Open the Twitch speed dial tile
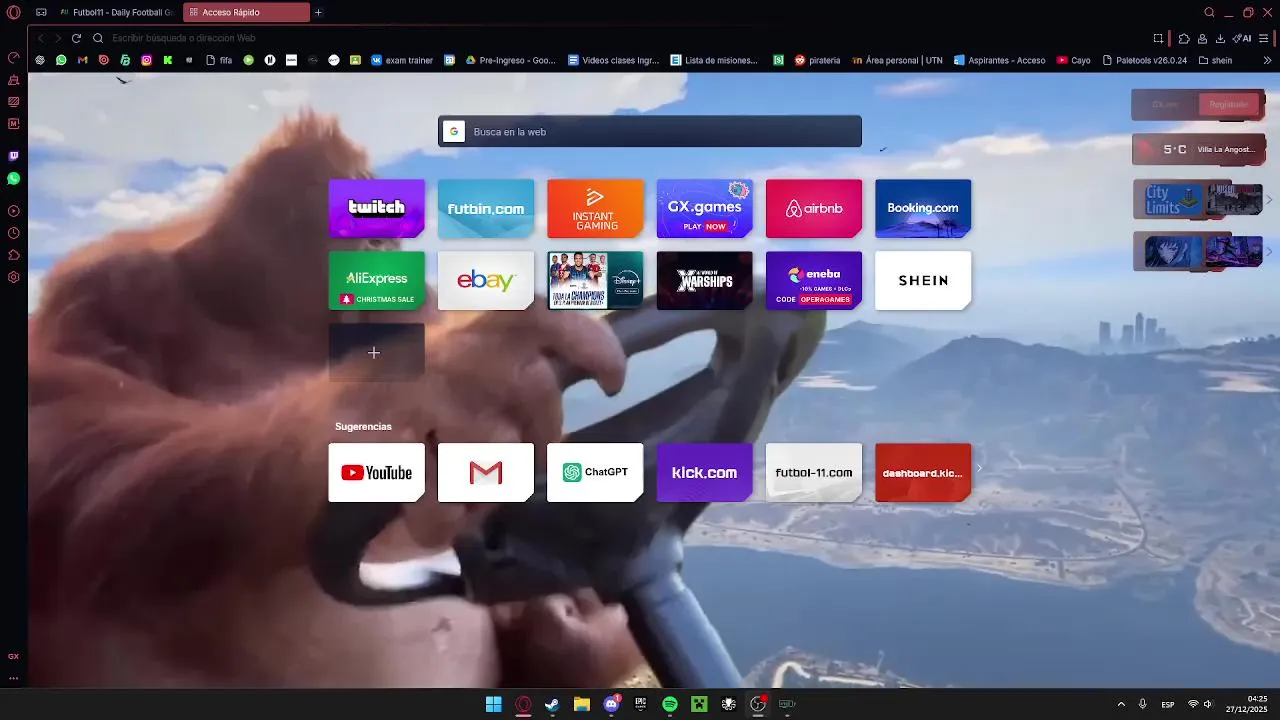Image resolution: width=1280 pixels, height=720 pixels. coord(377,208)
